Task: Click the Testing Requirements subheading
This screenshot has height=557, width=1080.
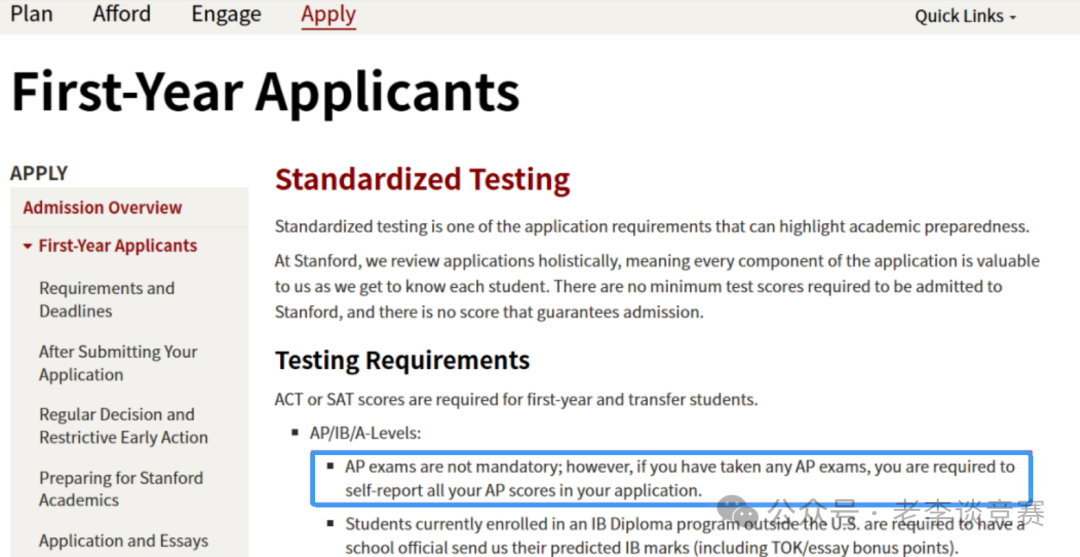Action: point(402,360)
